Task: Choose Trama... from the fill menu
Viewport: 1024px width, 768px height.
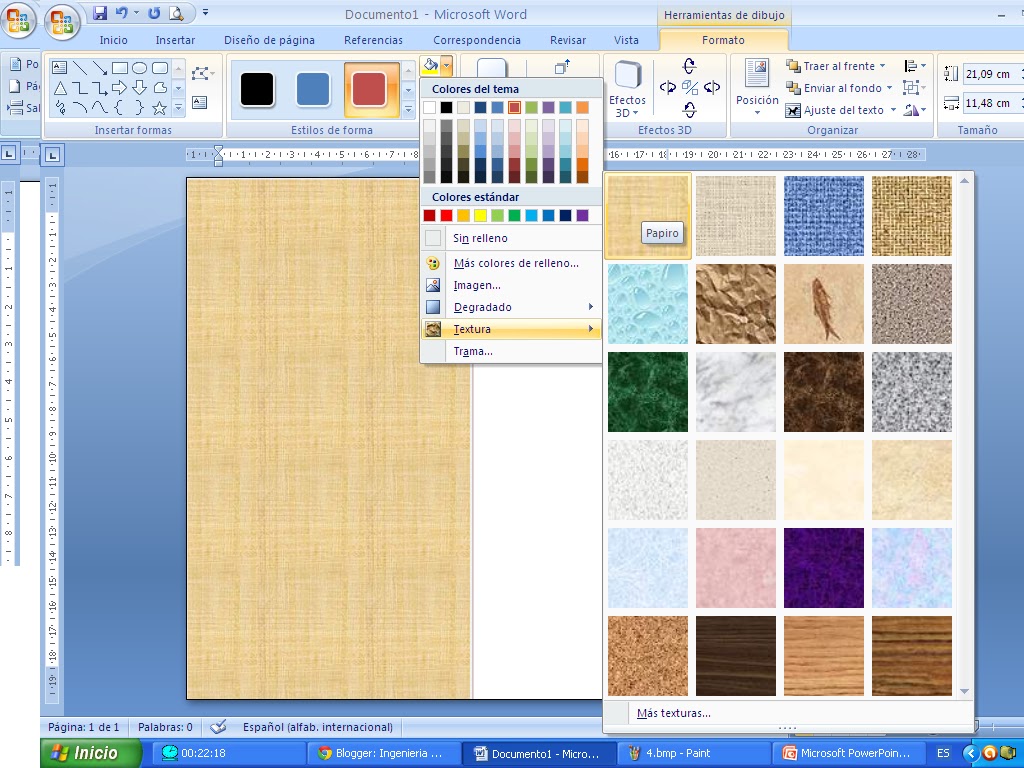Action: pos(511,351)
